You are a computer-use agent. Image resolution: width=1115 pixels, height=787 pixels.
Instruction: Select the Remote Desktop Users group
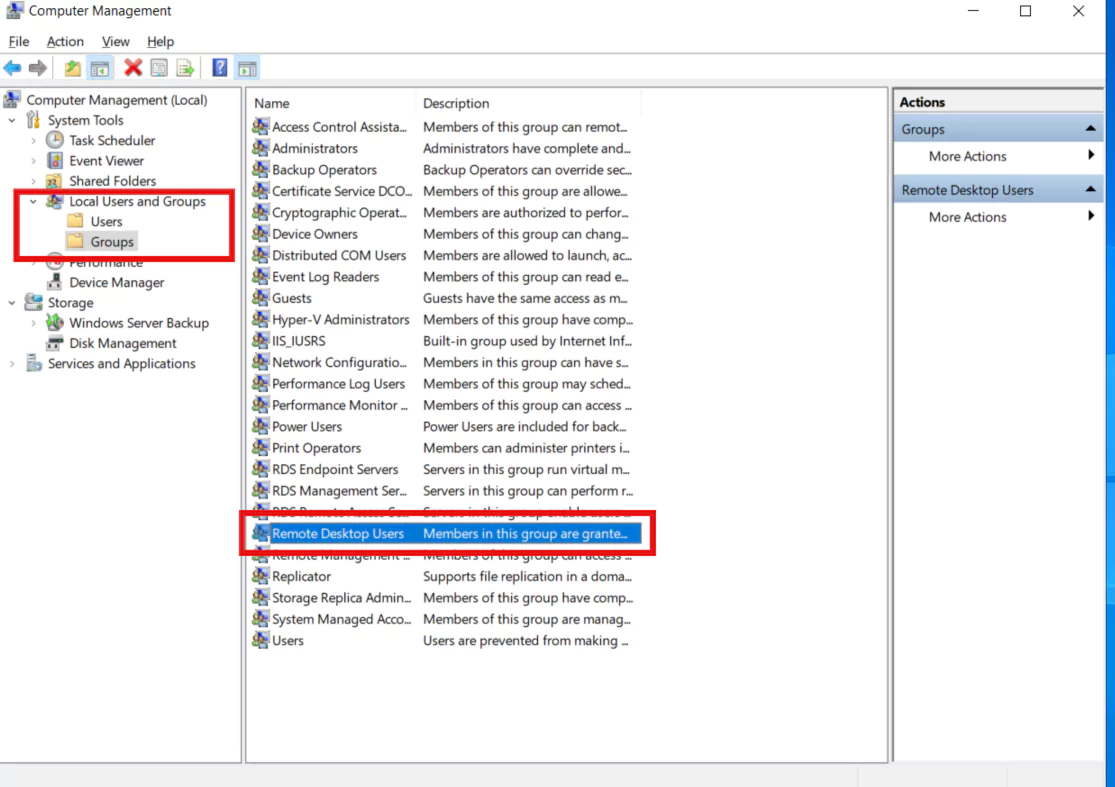(445, 533)
